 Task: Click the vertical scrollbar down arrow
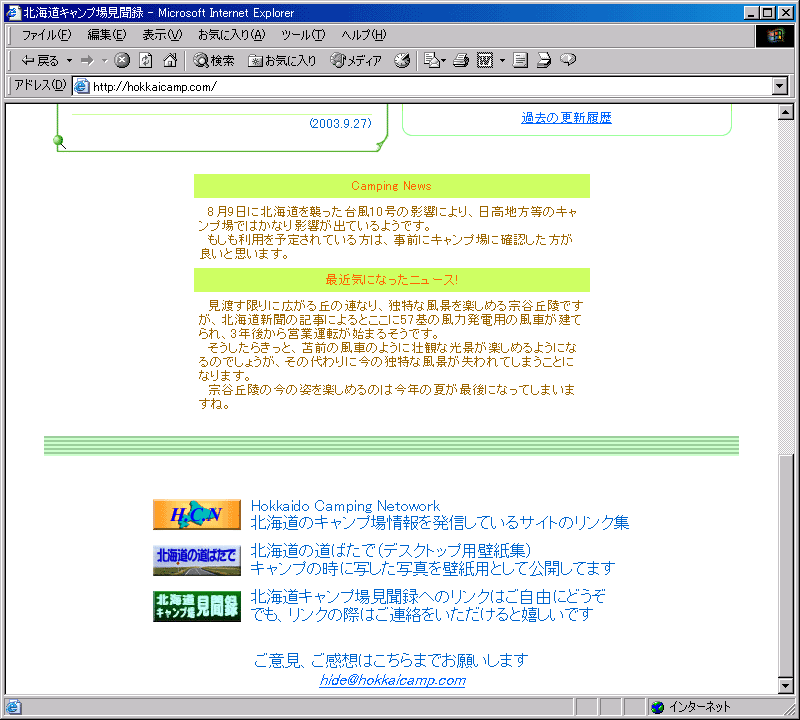786,685
